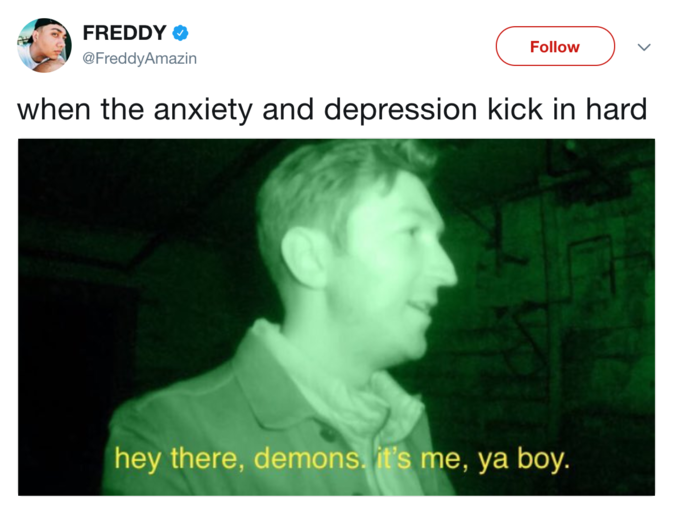Click 'hey there' in the subtitle

(177, 460)
